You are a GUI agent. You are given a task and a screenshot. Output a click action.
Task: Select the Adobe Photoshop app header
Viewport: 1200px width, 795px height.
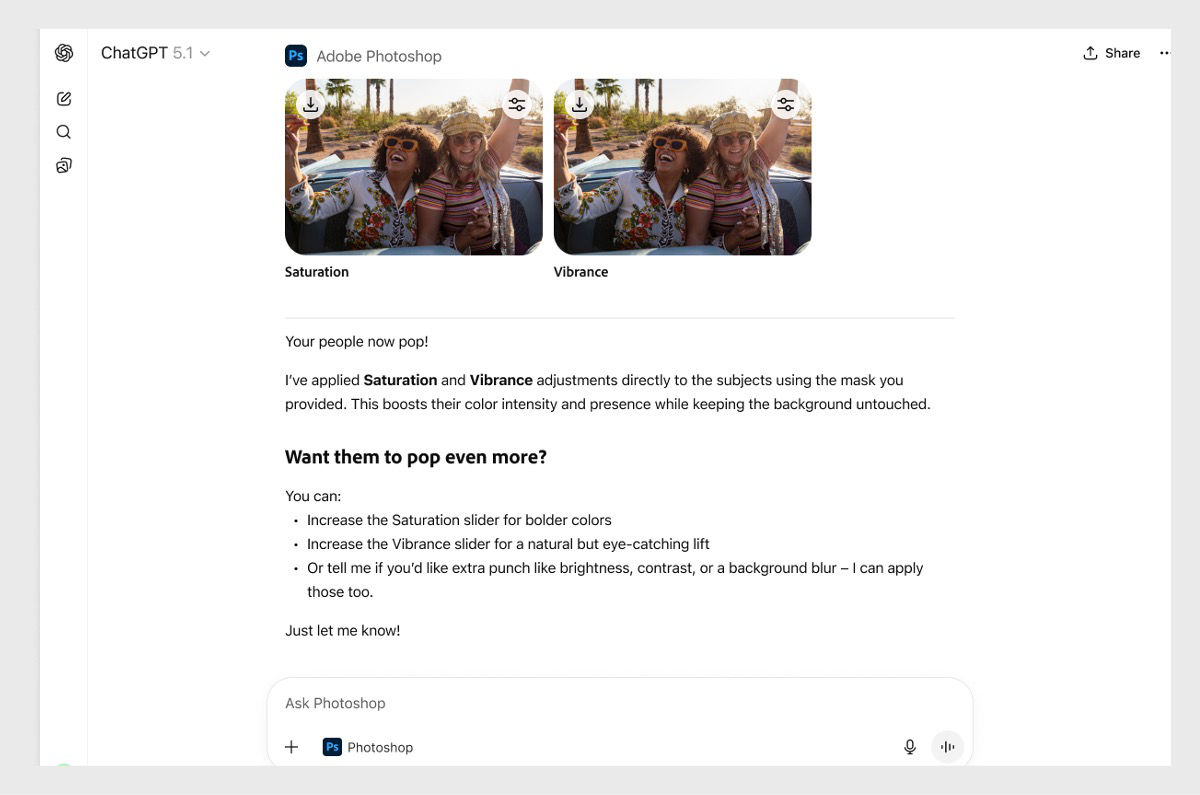pos(378,56)
